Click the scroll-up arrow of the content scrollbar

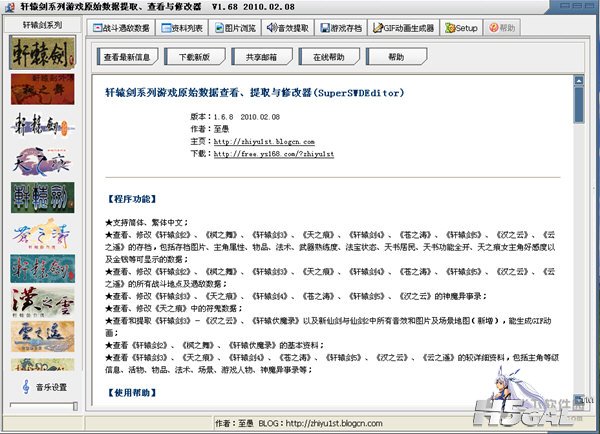579,80
